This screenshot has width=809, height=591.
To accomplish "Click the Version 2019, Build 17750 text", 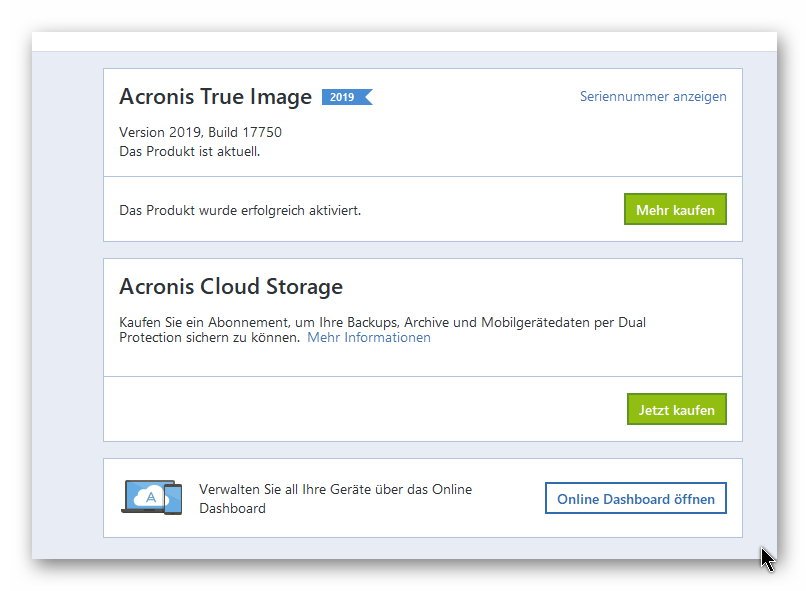I will click(200, 132).
